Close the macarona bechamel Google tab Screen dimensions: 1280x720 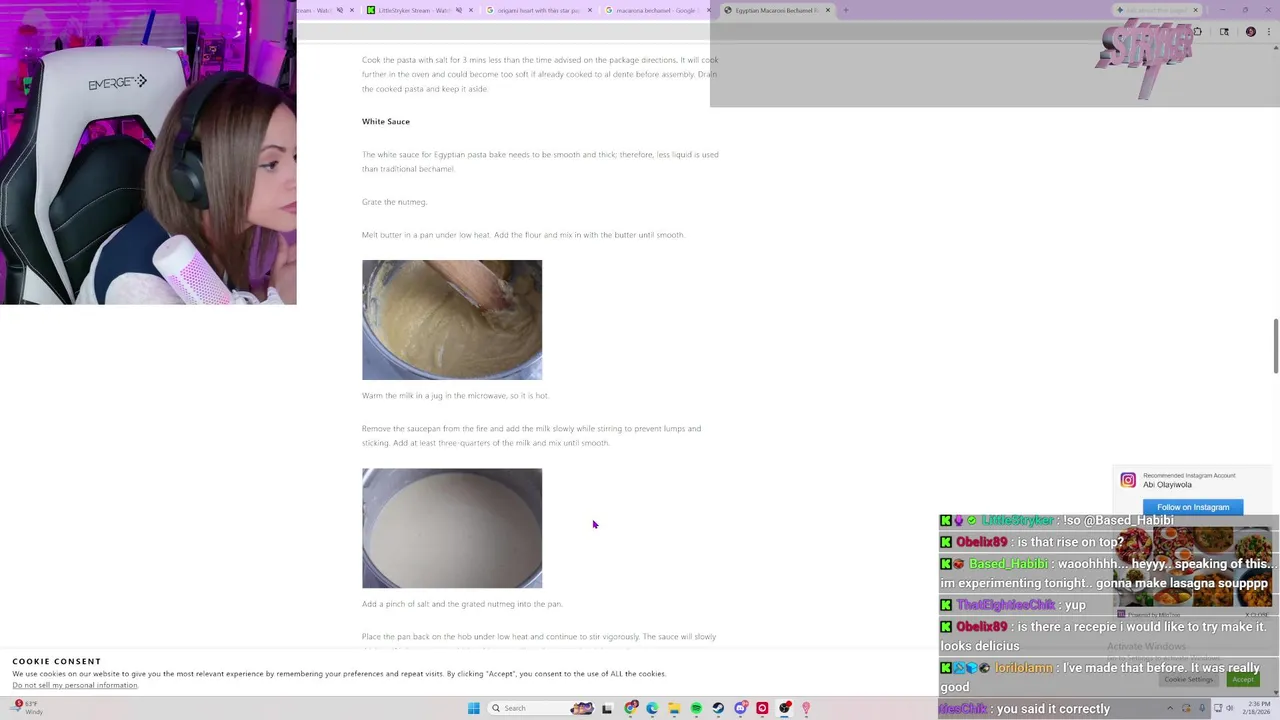[x=708, y=10]
